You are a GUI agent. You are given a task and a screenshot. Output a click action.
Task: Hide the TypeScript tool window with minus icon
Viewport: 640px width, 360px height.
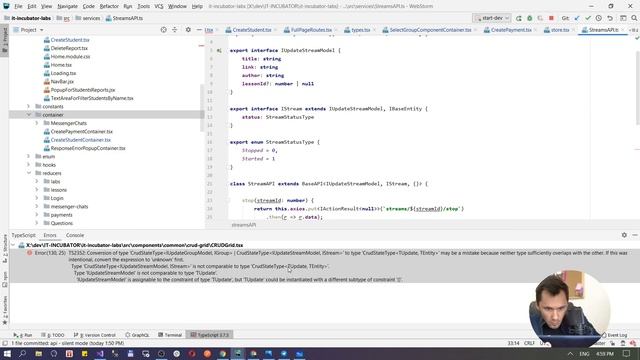point(635,235)
